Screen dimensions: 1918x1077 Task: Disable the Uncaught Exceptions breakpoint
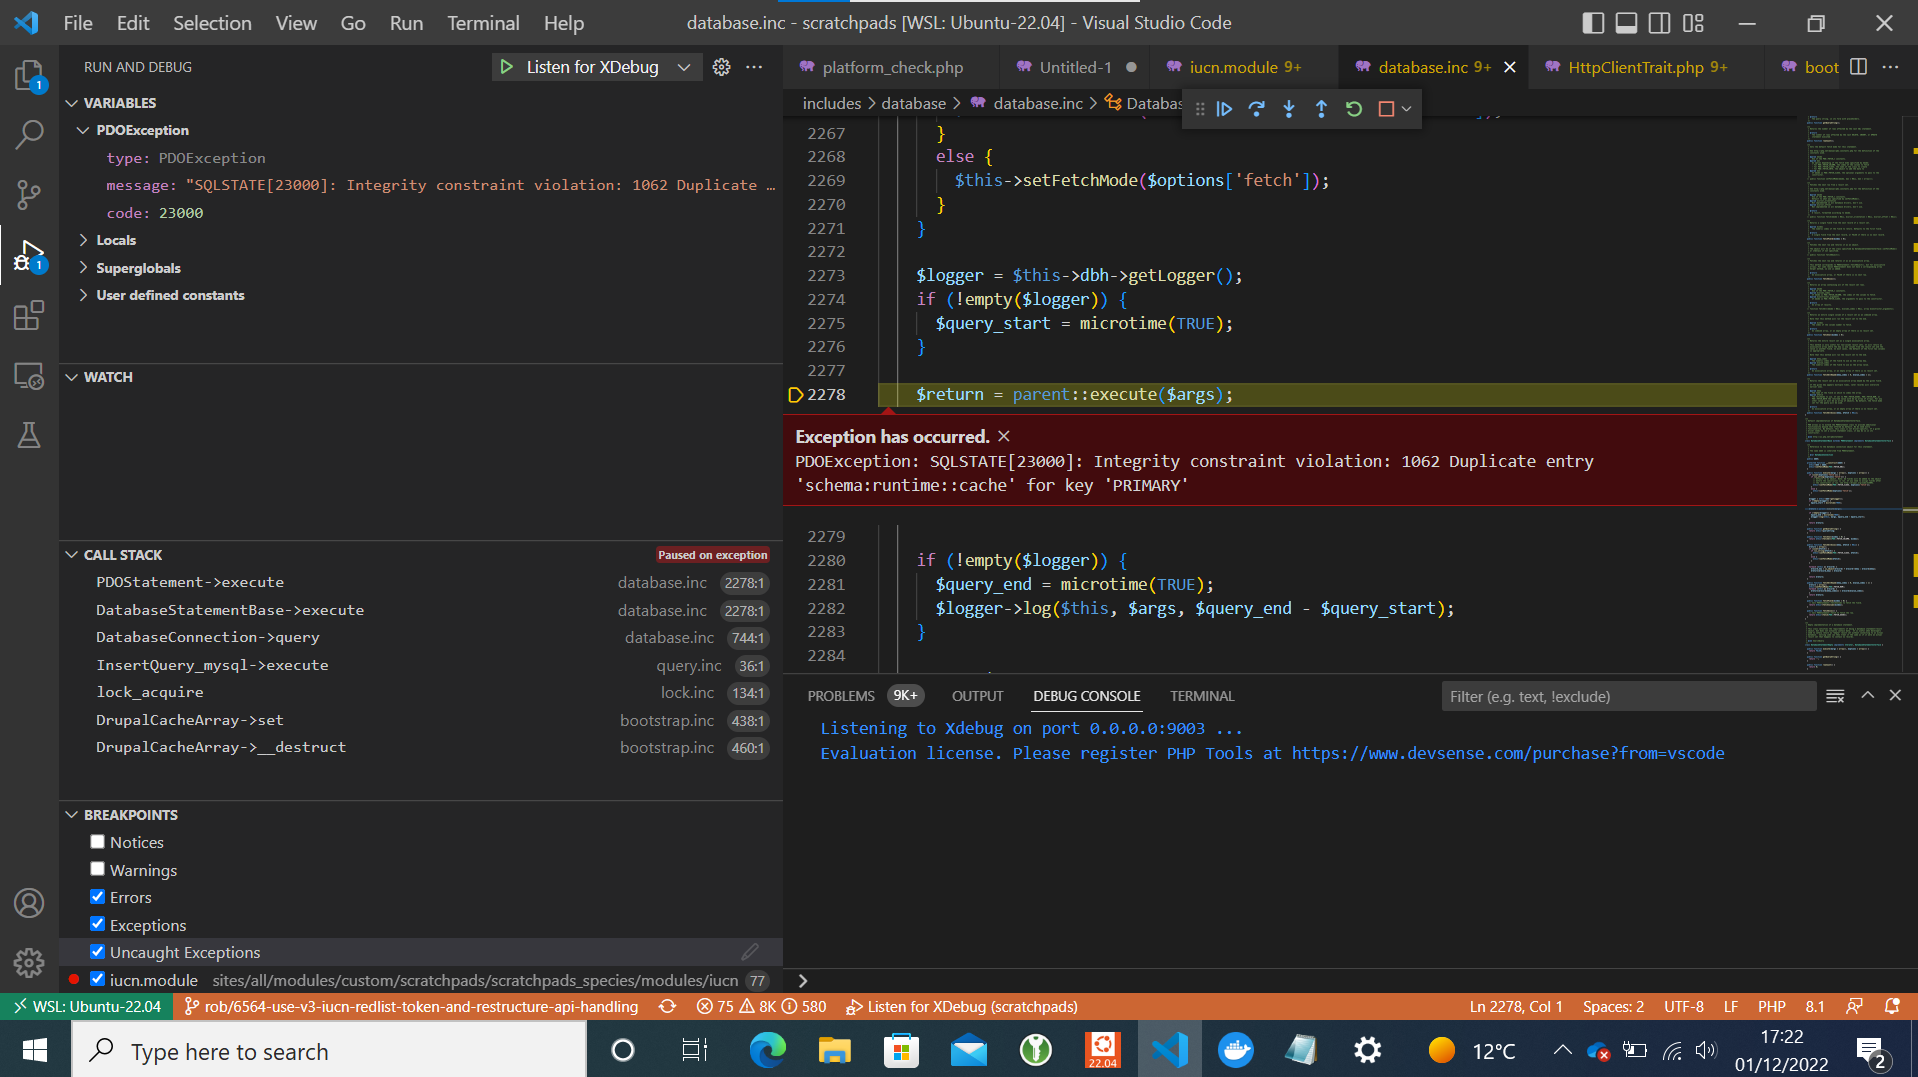97,951
